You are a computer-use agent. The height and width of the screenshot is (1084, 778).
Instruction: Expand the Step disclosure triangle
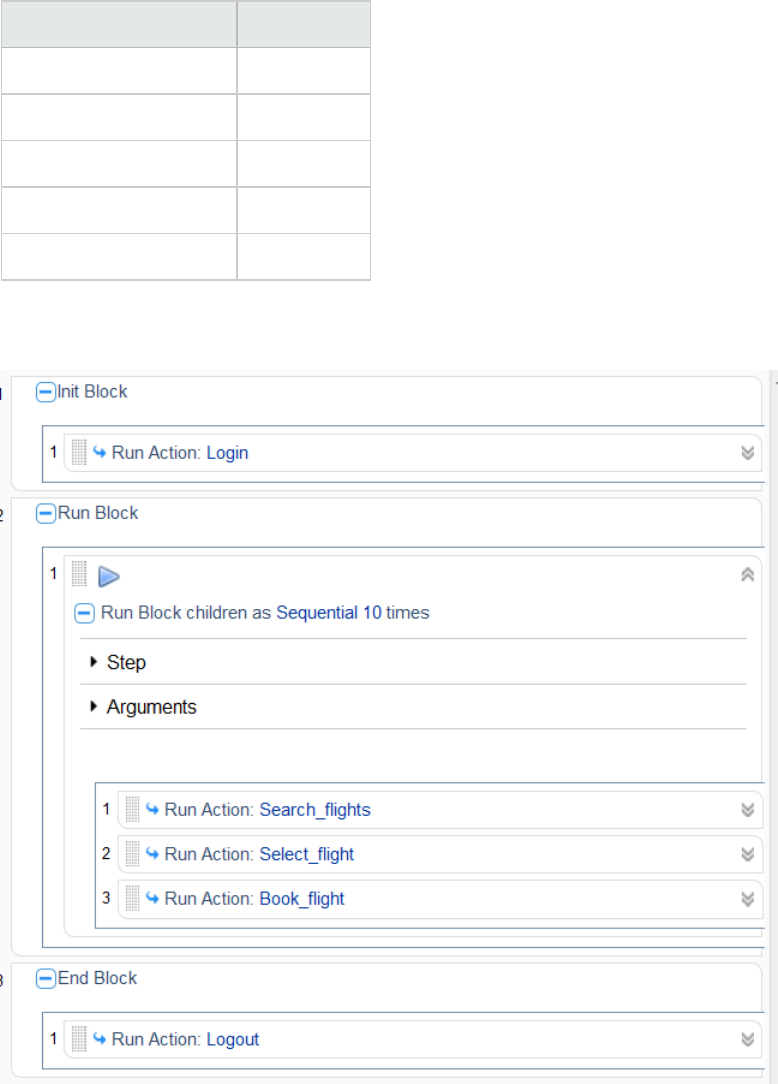coord(94,662)
